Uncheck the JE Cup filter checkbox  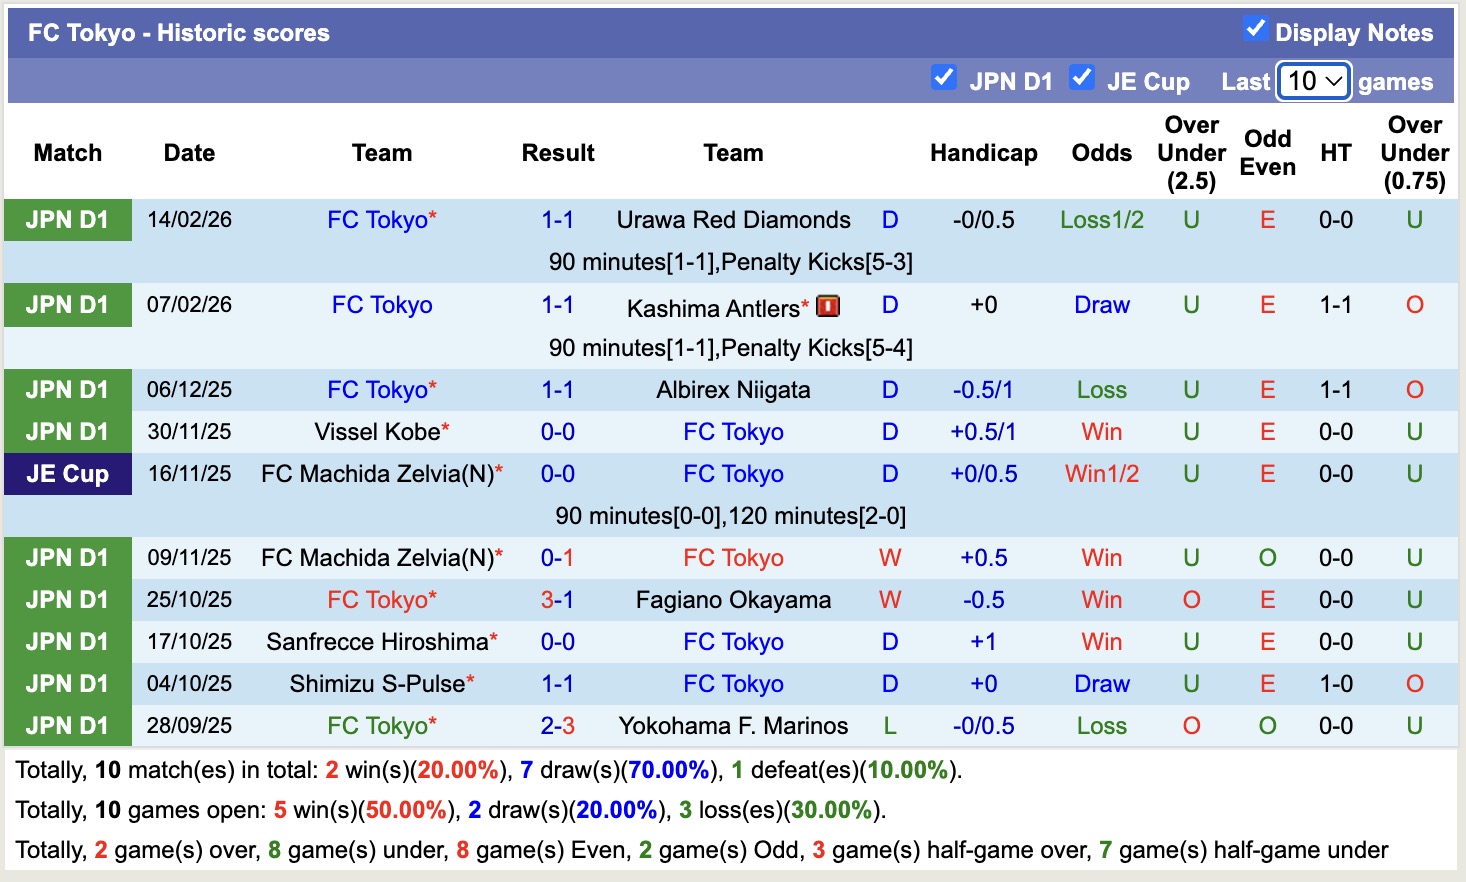(1082, 77)
